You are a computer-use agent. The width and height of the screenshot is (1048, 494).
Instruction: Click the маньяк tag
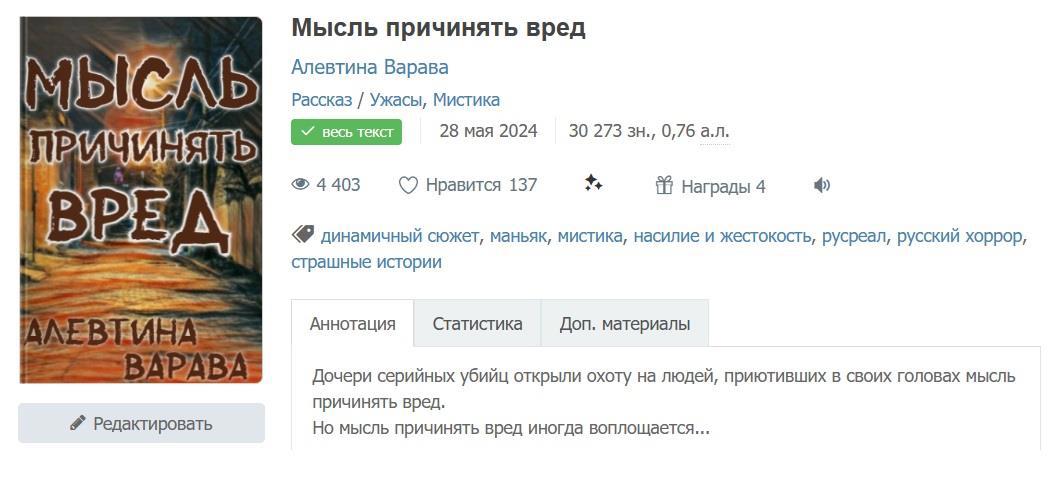pyautogui.click(x=518, y=236)
